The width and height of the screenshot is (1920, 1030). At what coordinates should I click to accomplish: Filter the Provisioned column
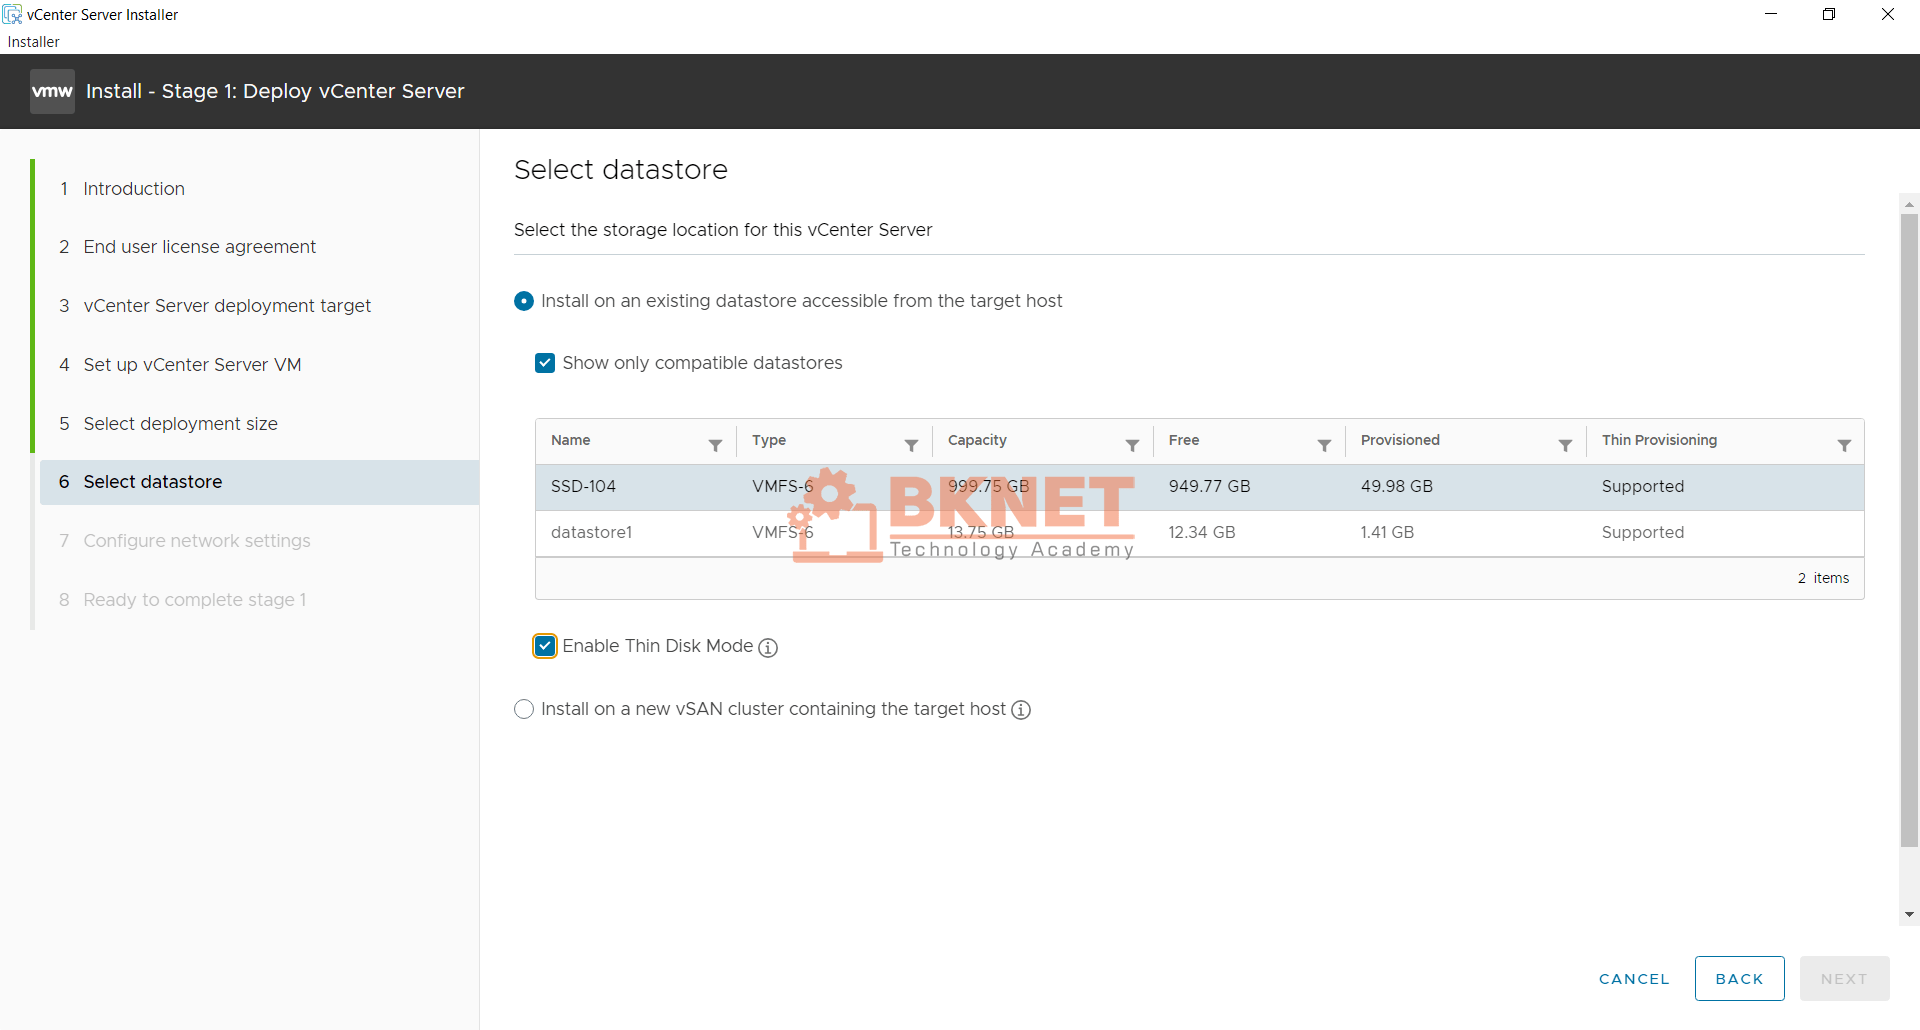pos(1565,446)
